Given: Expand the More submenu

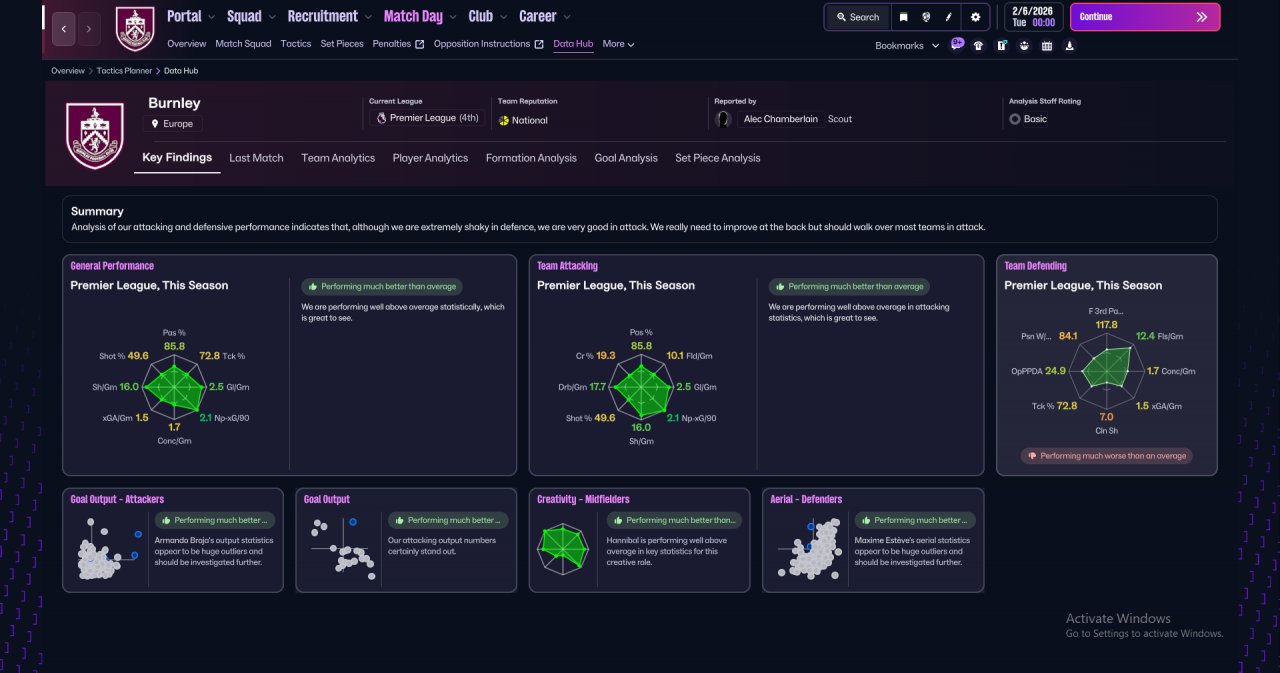Looking at the screenshot, I should [618, 44].
